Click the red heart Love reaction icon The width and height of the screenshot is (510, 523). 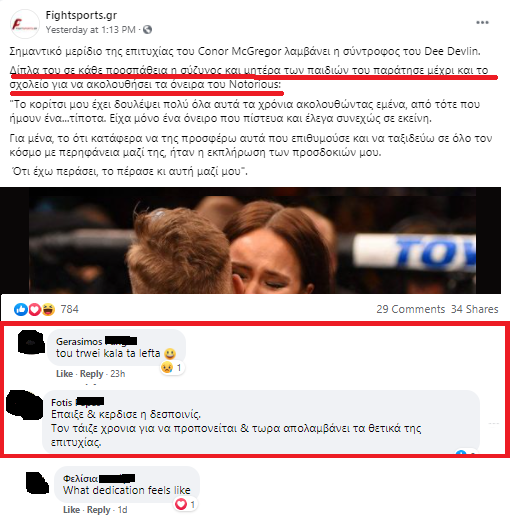coord(34,310)
